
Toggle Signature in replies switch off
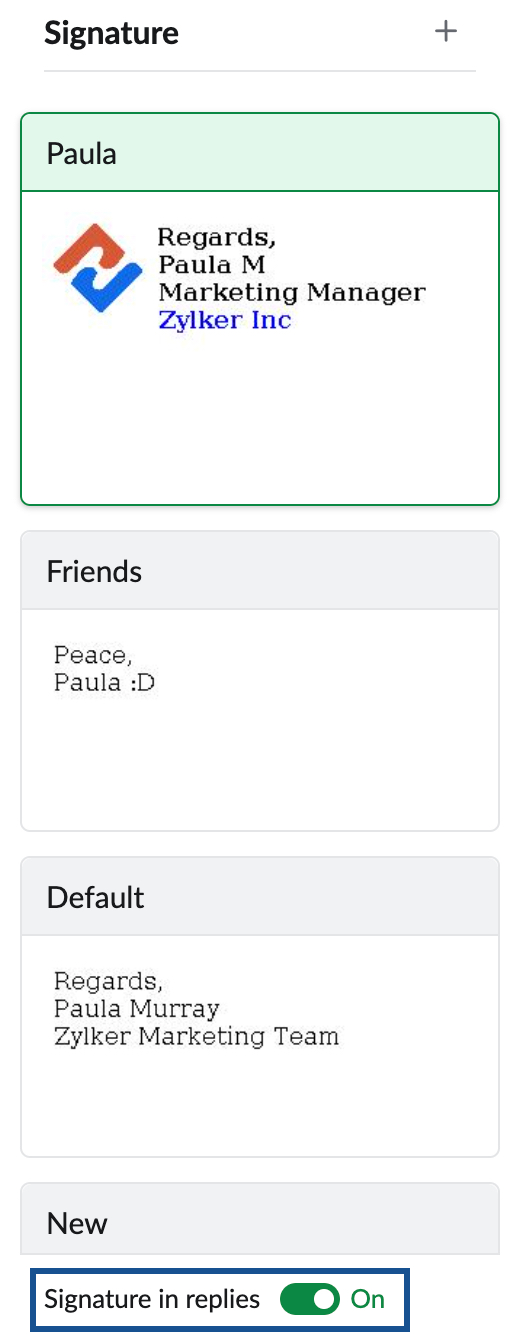(309, 1299)
